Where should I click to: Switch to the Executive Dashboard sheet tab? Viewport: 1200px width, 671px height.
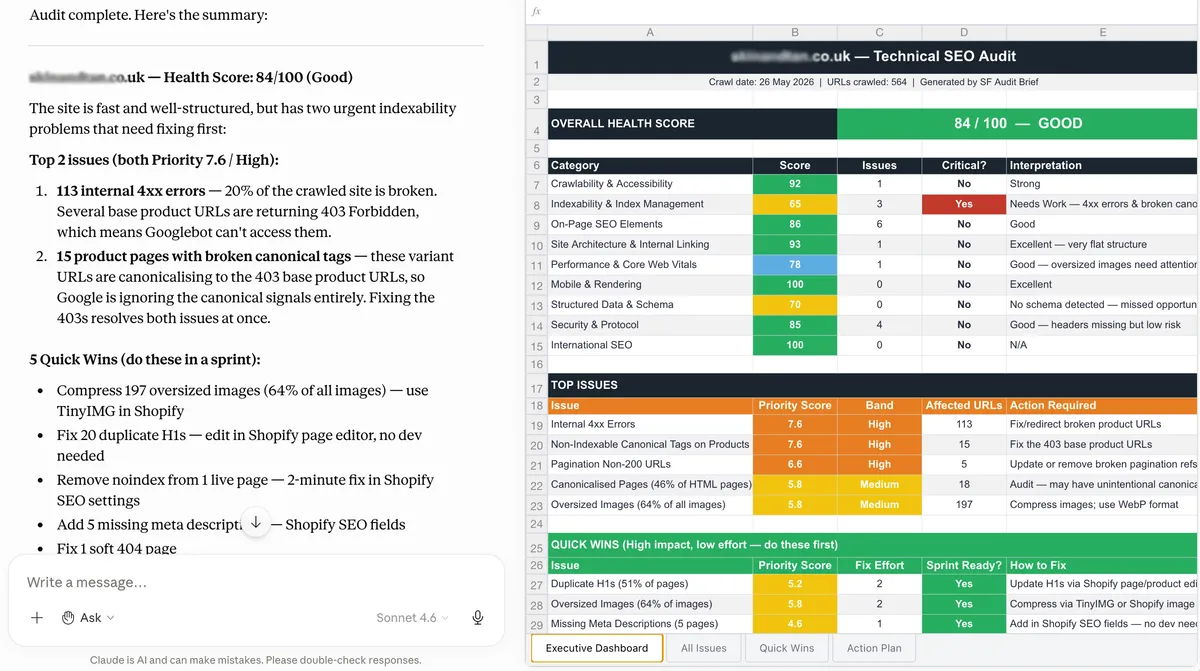tap(596, 648)
